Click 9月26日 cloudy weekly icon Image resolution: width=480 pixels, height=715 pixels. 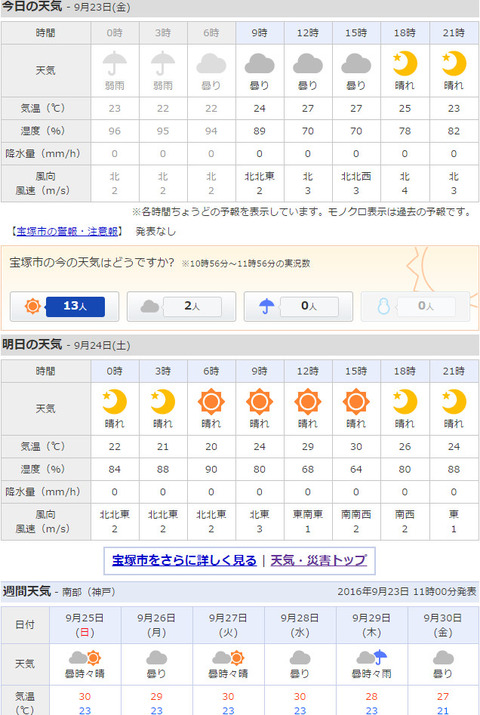(156, 658)
